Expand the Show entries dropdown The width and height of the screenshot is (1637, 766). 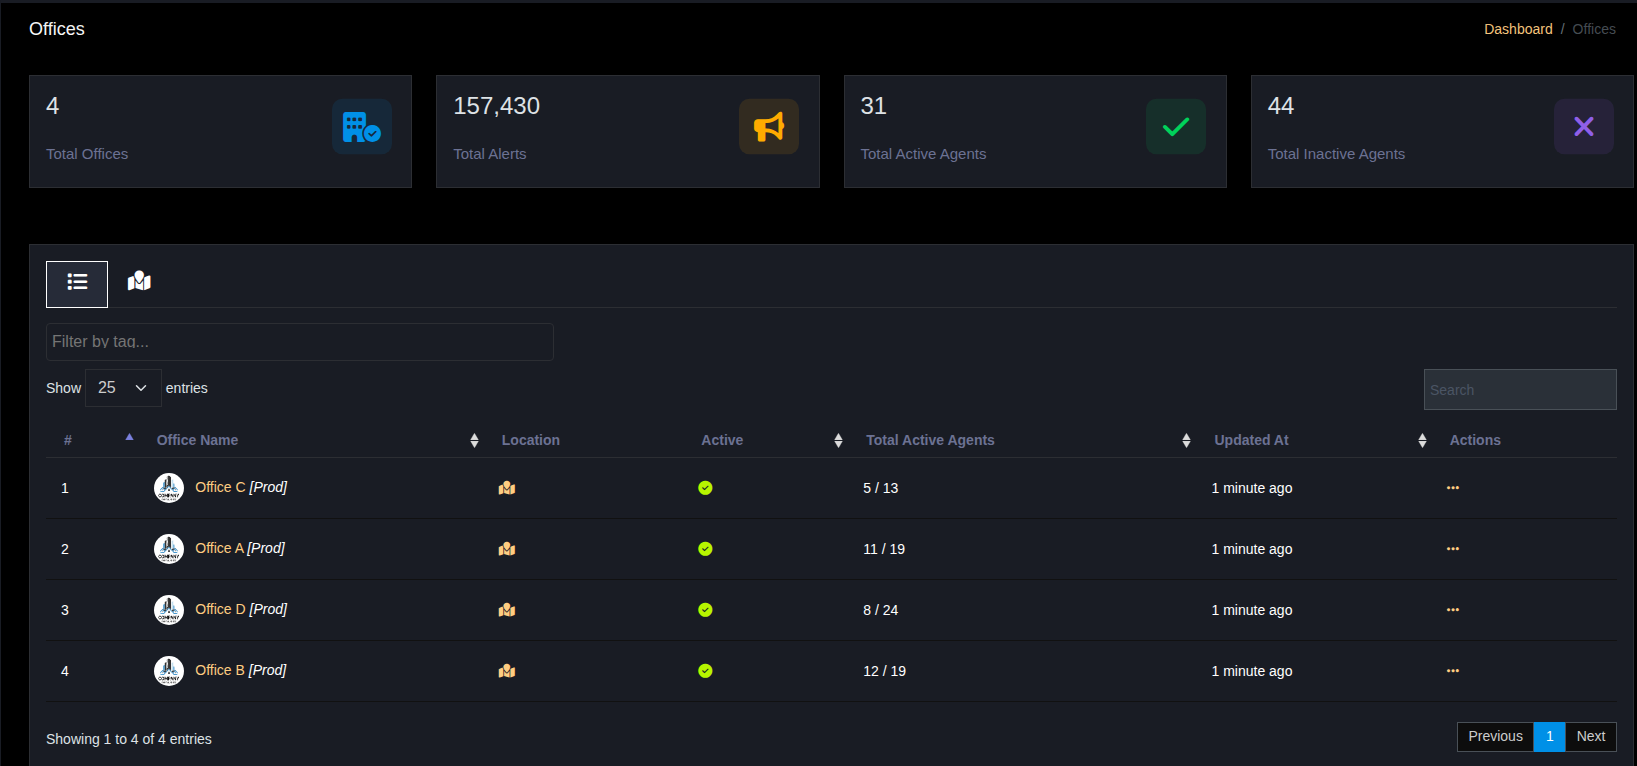coord(123,388)
